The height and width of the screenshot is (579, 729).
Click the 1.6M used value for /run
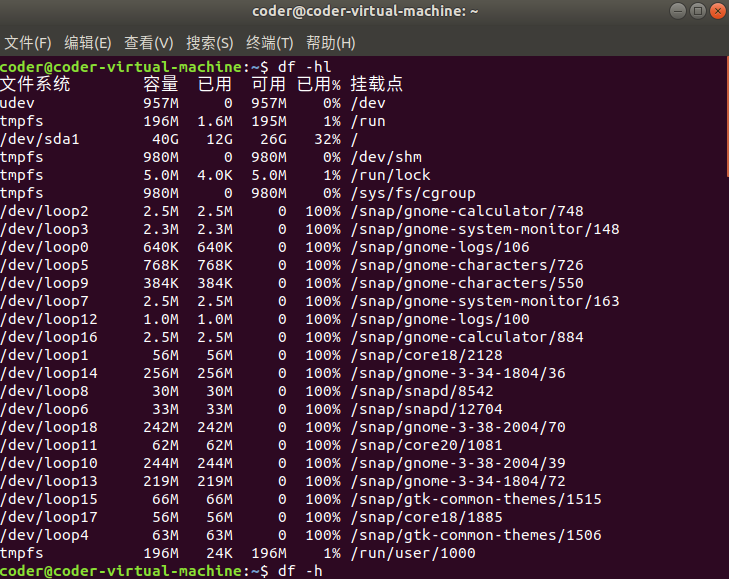[x=215, y=121]
